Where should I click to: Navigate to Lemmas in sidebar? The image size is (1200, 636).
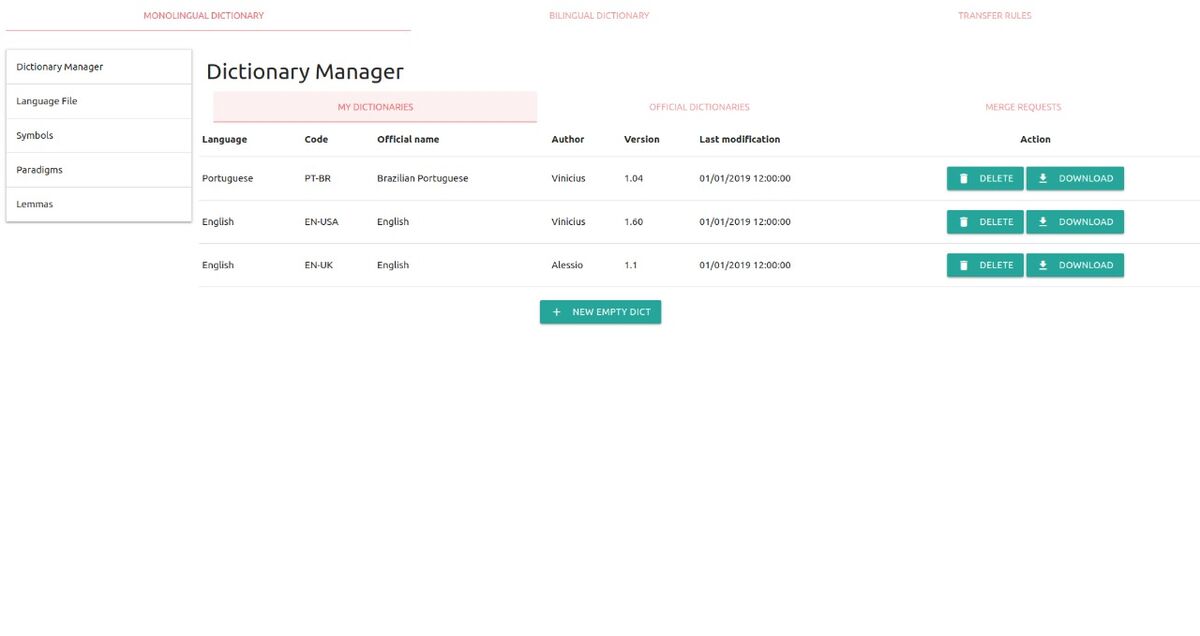pyautogui.click(x=98, y=204)
